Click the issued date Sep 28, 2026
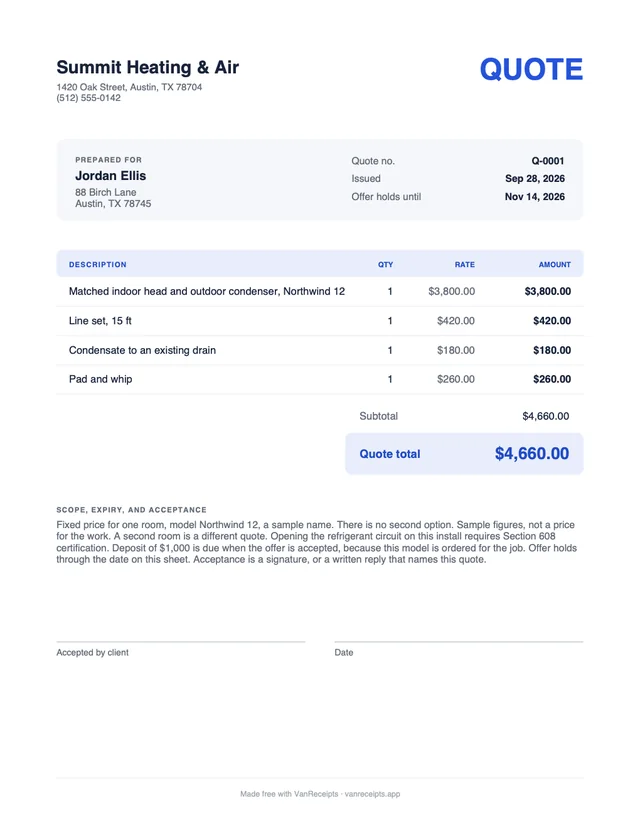Viewport: 640px width, 828px height. pos(535,178)
